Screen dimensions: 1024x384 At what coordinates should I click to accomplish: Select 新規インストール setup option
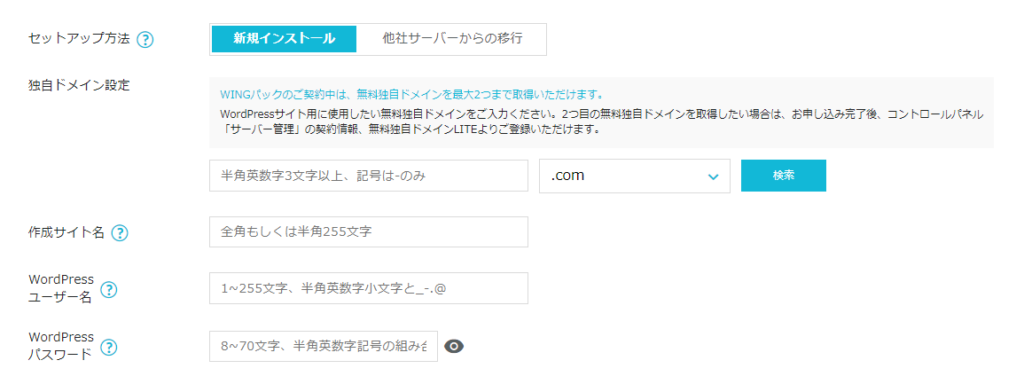pos(284,39)
